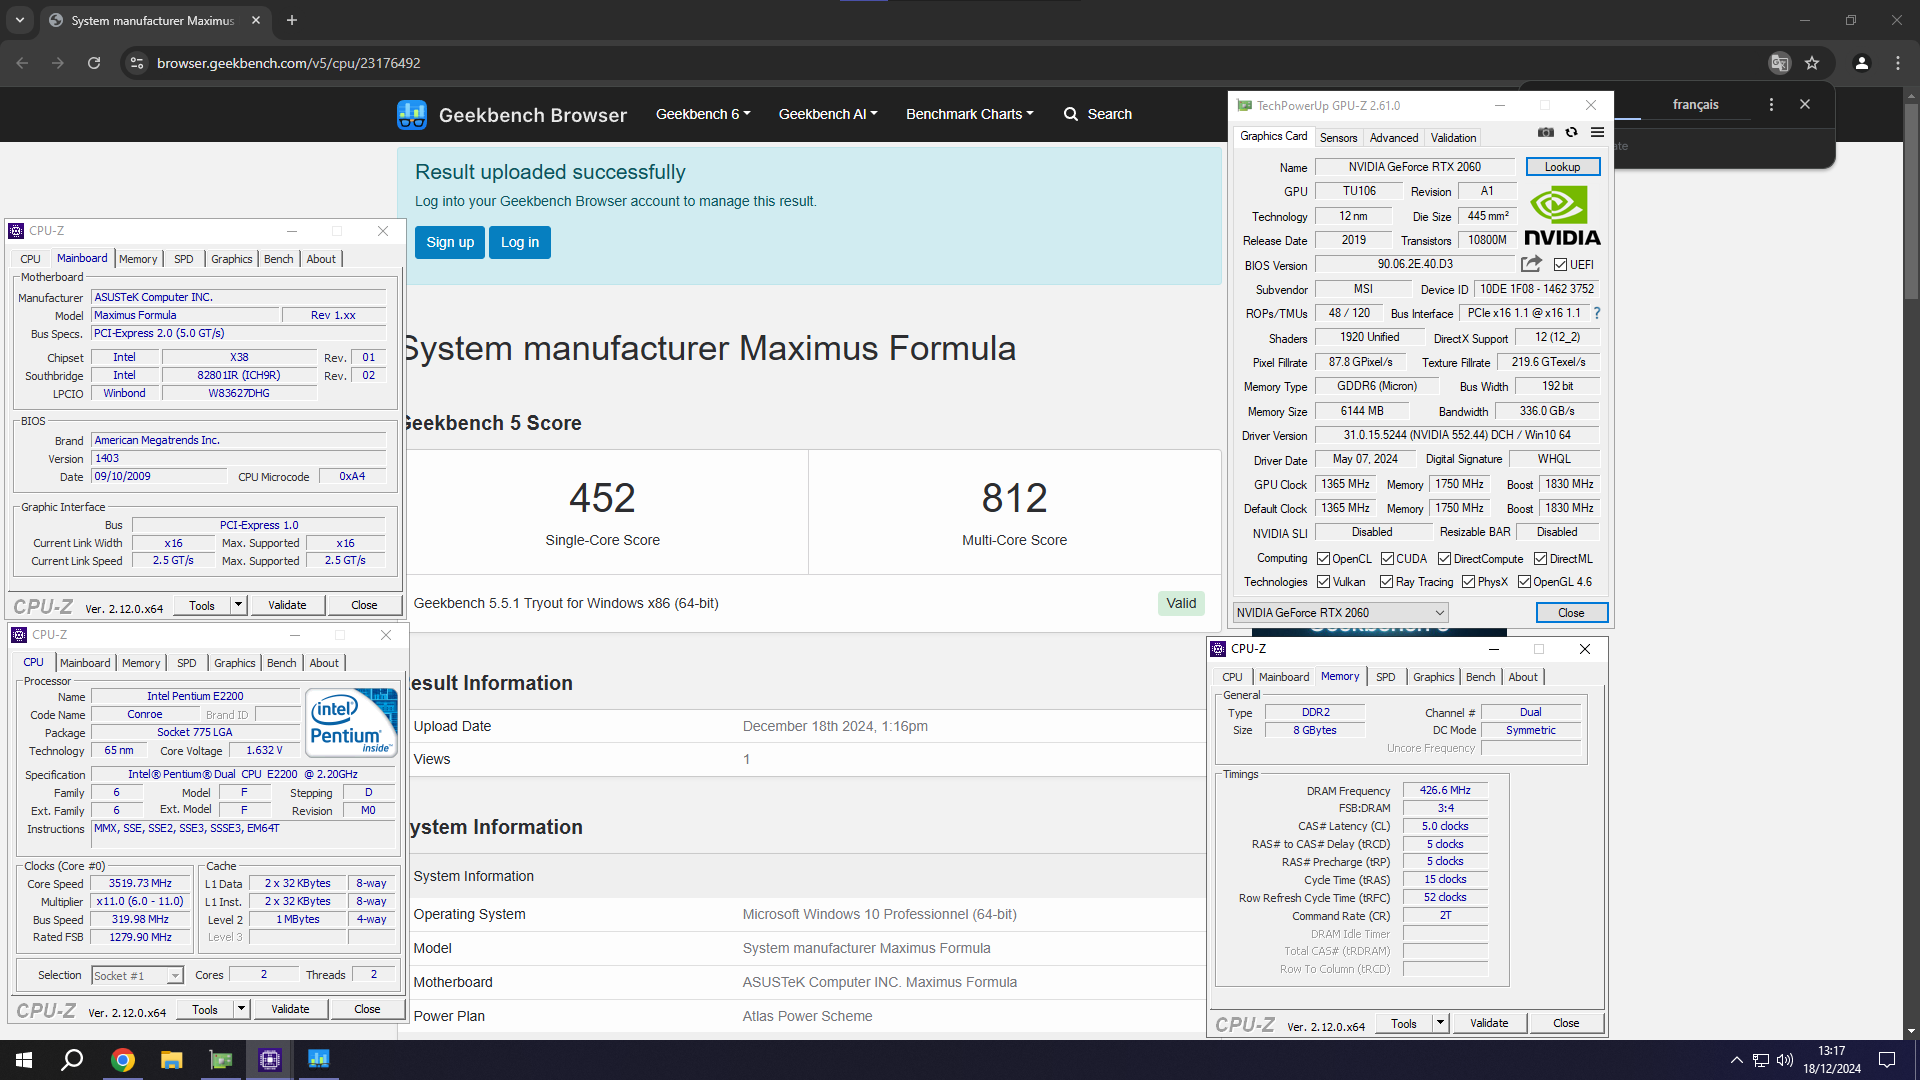Toggle Ray Tracing checkbox in GPU-Z
Screen dimensions: 1920x1080
tap(1386, 582)
